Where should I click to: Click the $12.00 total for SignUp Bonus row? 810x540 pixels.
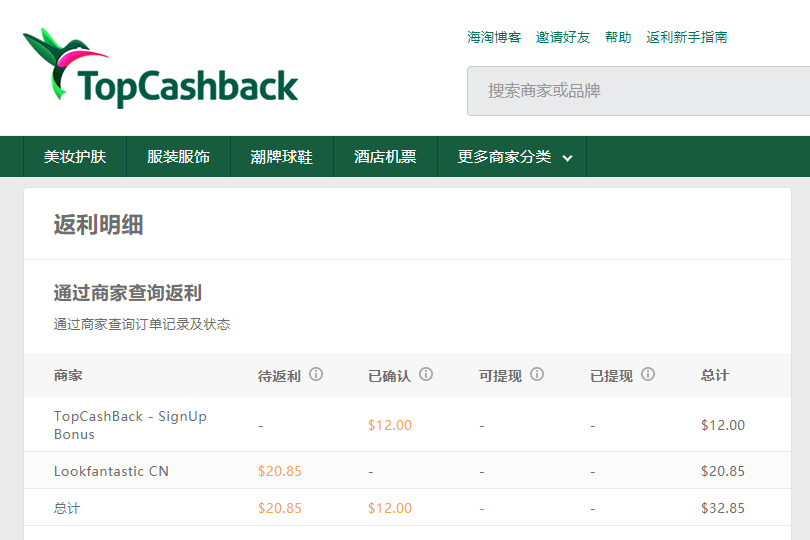723,425
